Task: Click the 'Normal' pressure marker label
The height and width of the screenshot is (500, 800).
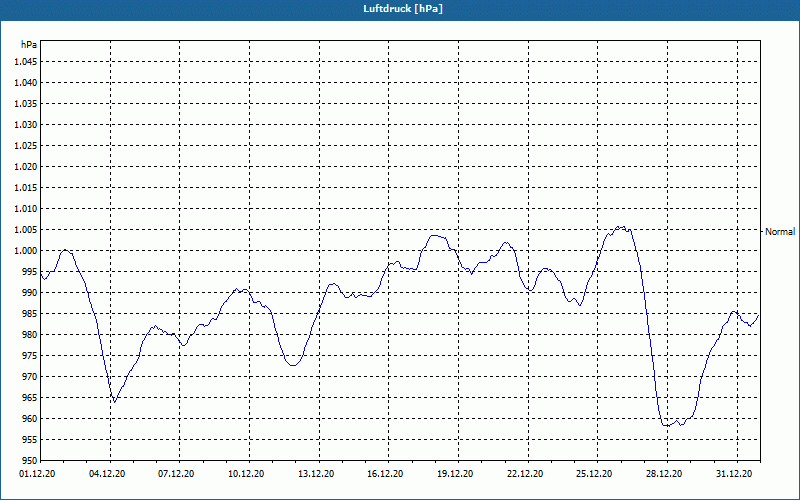Action: [x=780, y=232]
